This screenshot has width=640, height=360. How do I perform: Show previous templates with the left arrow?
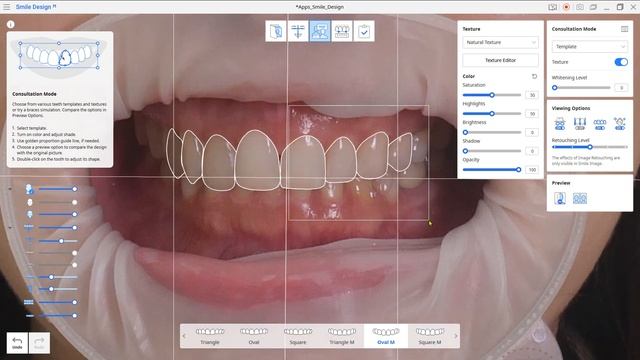[x=184, y=336]
